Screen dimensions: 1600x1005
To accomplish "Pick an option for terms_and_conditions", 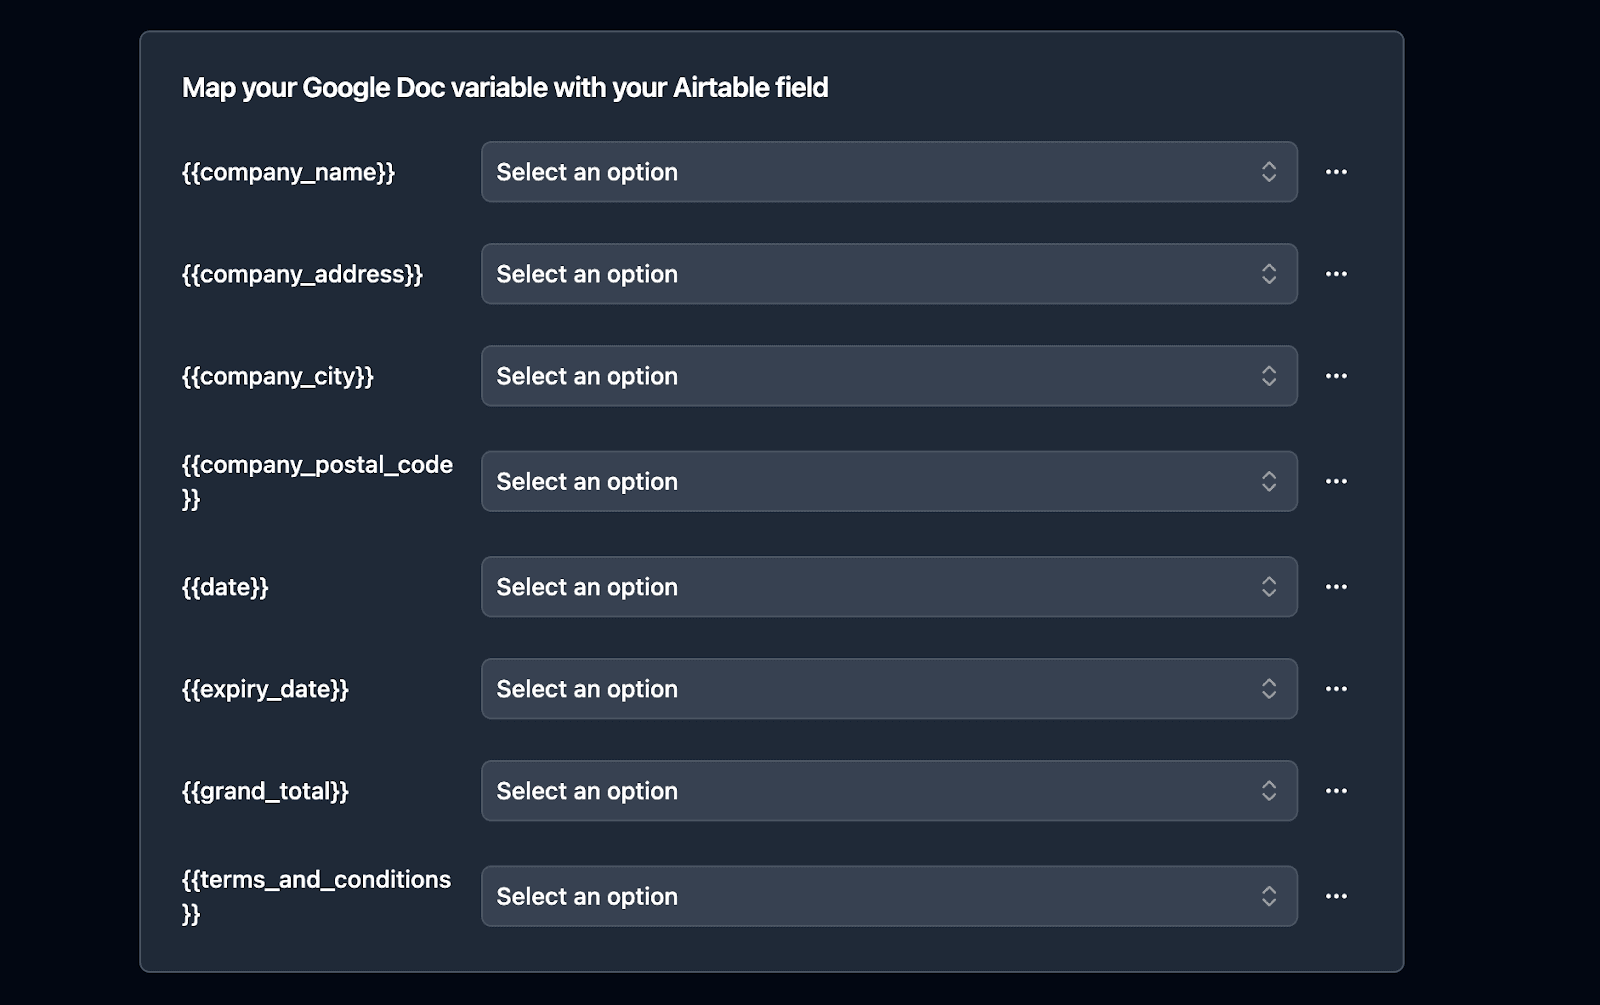I will point(888,896).
